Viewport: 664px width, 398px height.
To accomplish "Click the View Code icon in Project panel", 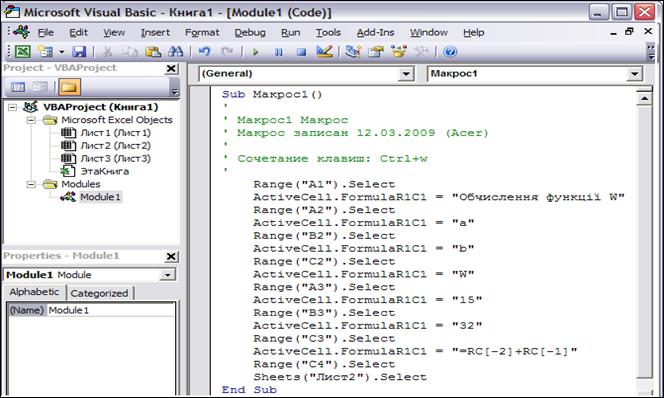I will 18,87.
